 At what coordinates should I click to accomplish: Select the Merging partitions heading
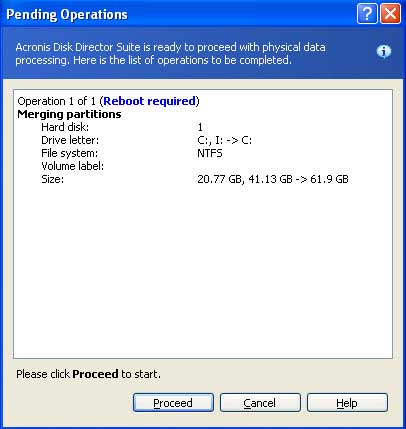69,114
